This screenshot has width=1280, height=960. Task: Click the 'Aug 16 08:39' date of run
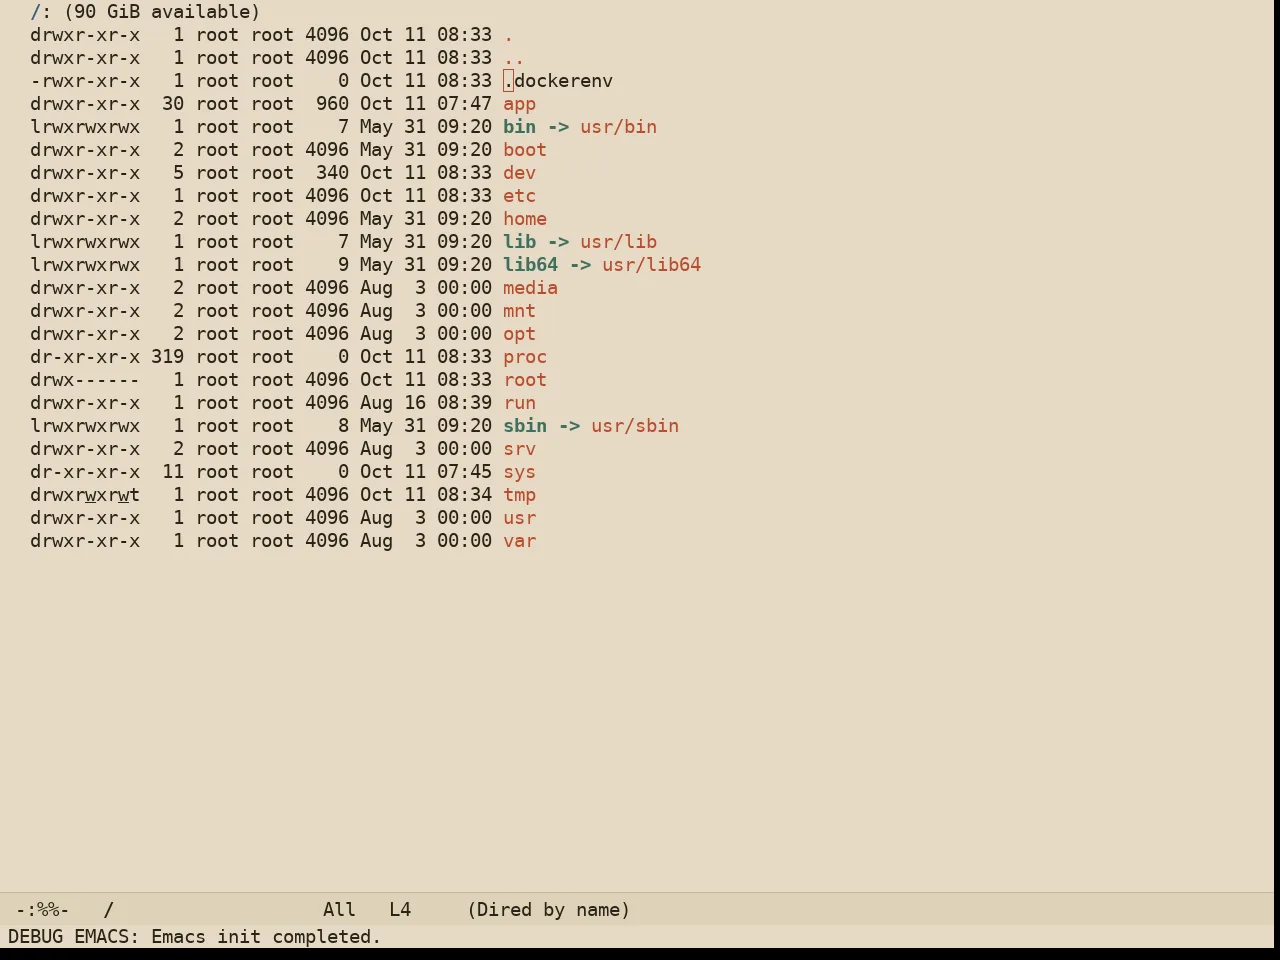[x=426, y=403]
